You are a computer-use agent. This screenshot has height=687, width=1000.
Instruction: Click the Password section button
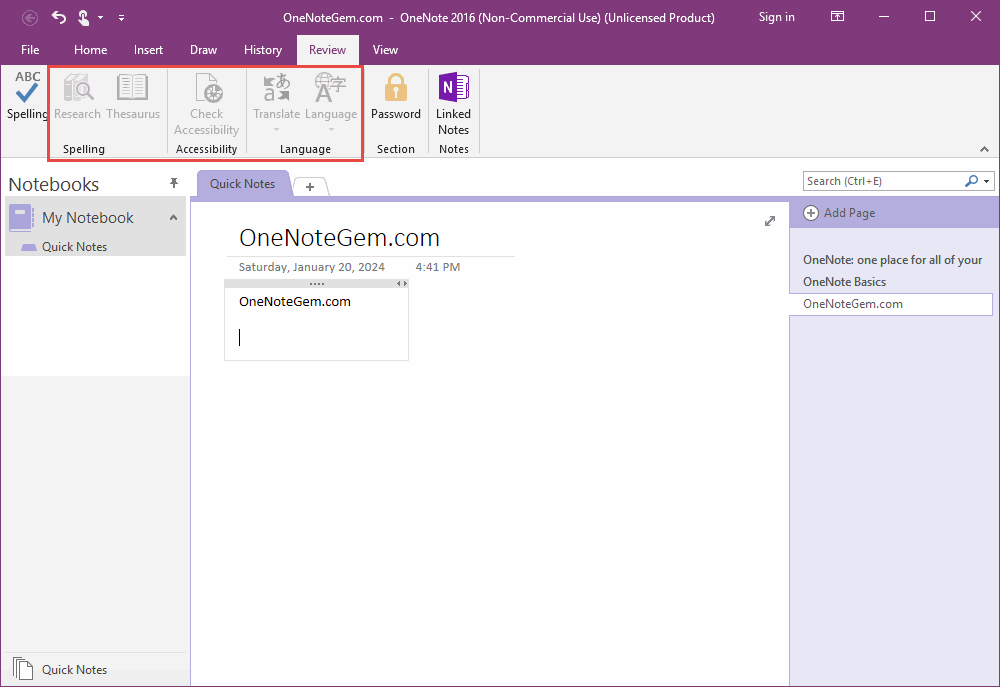click(x=395, y=96)
